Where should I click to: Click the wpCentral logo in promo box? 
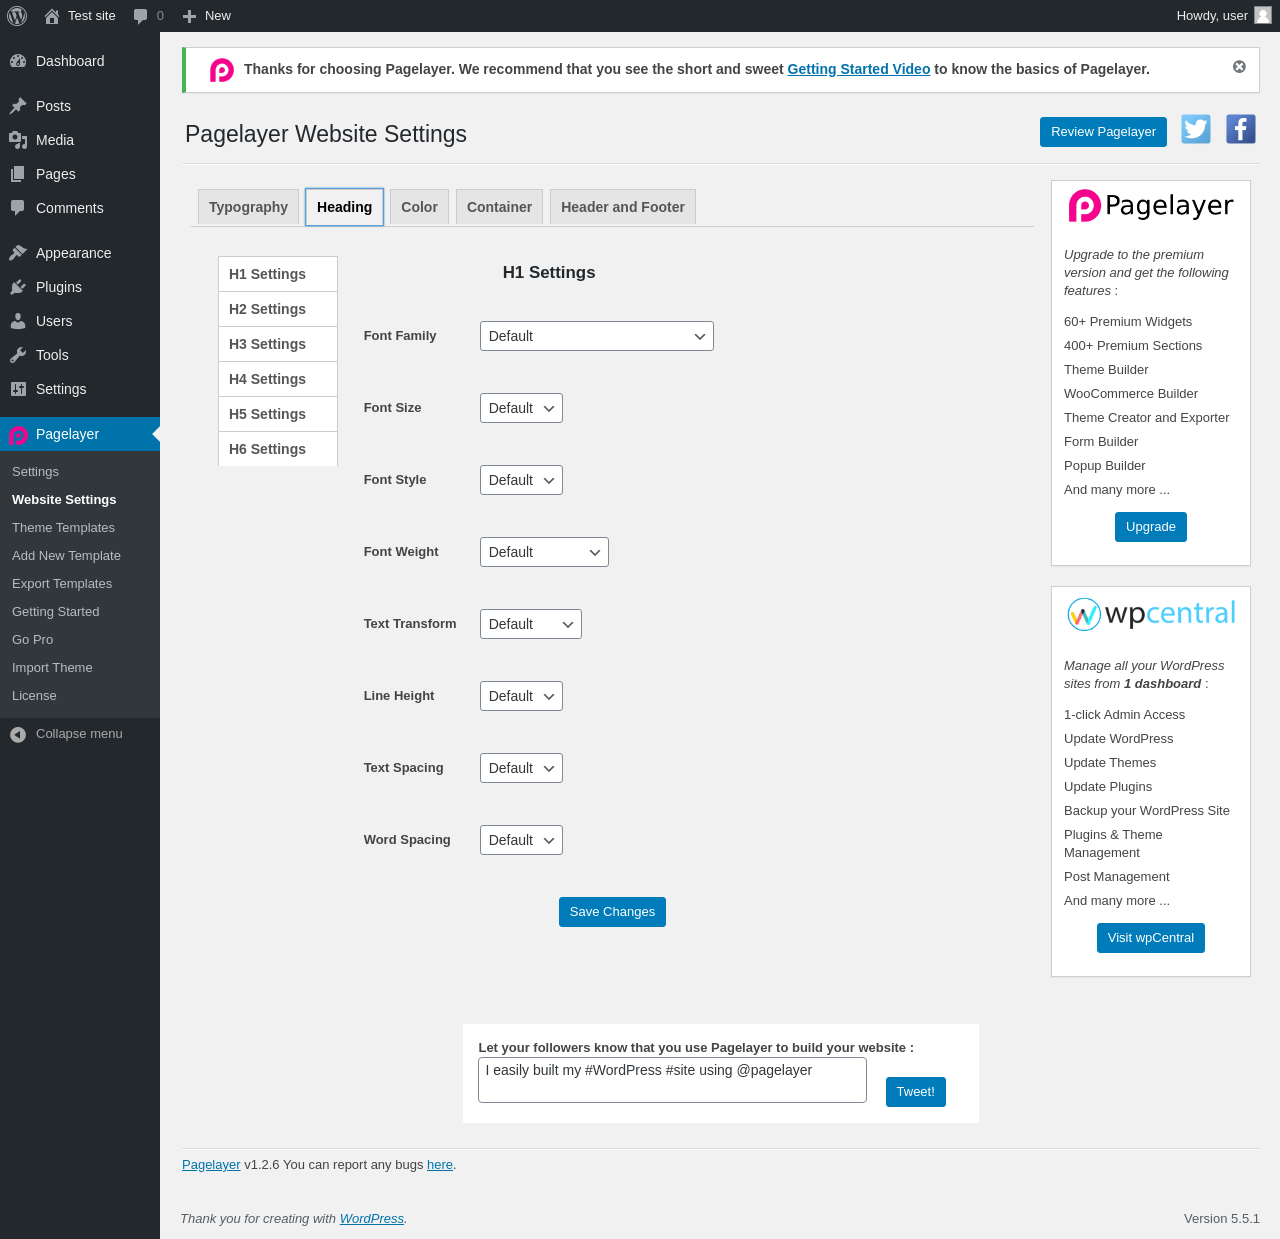[x=1151, y=614]
